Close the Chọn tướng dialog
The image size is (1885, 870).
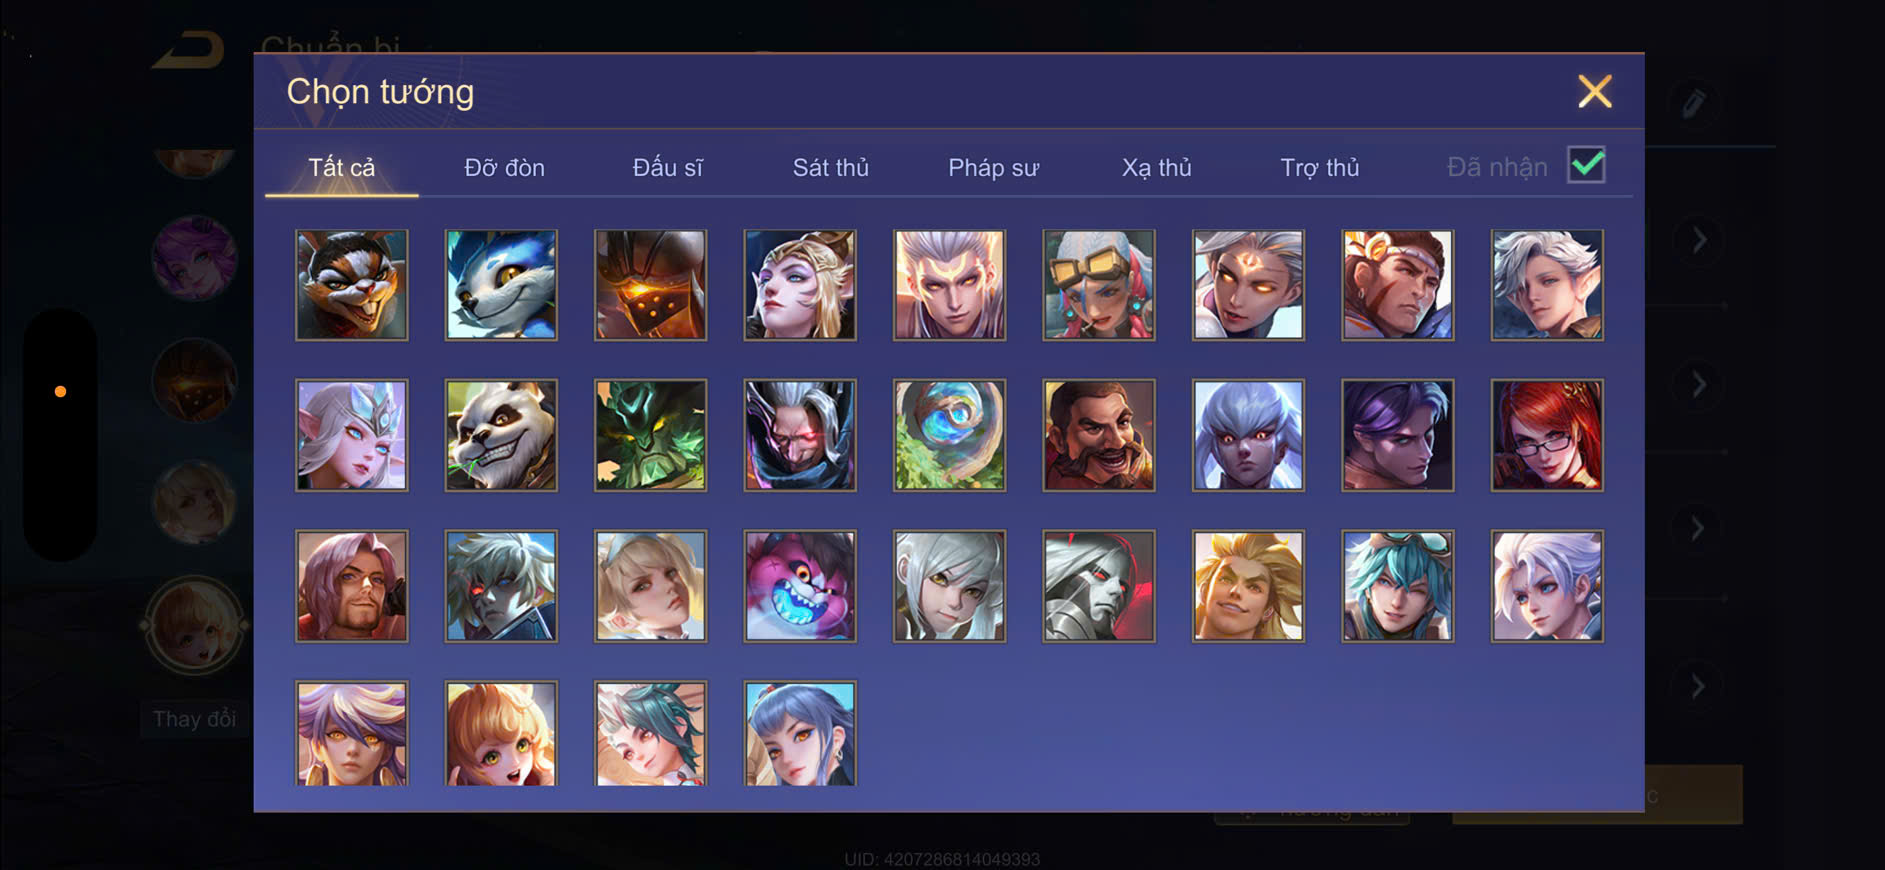click(x=1595, y=91)
